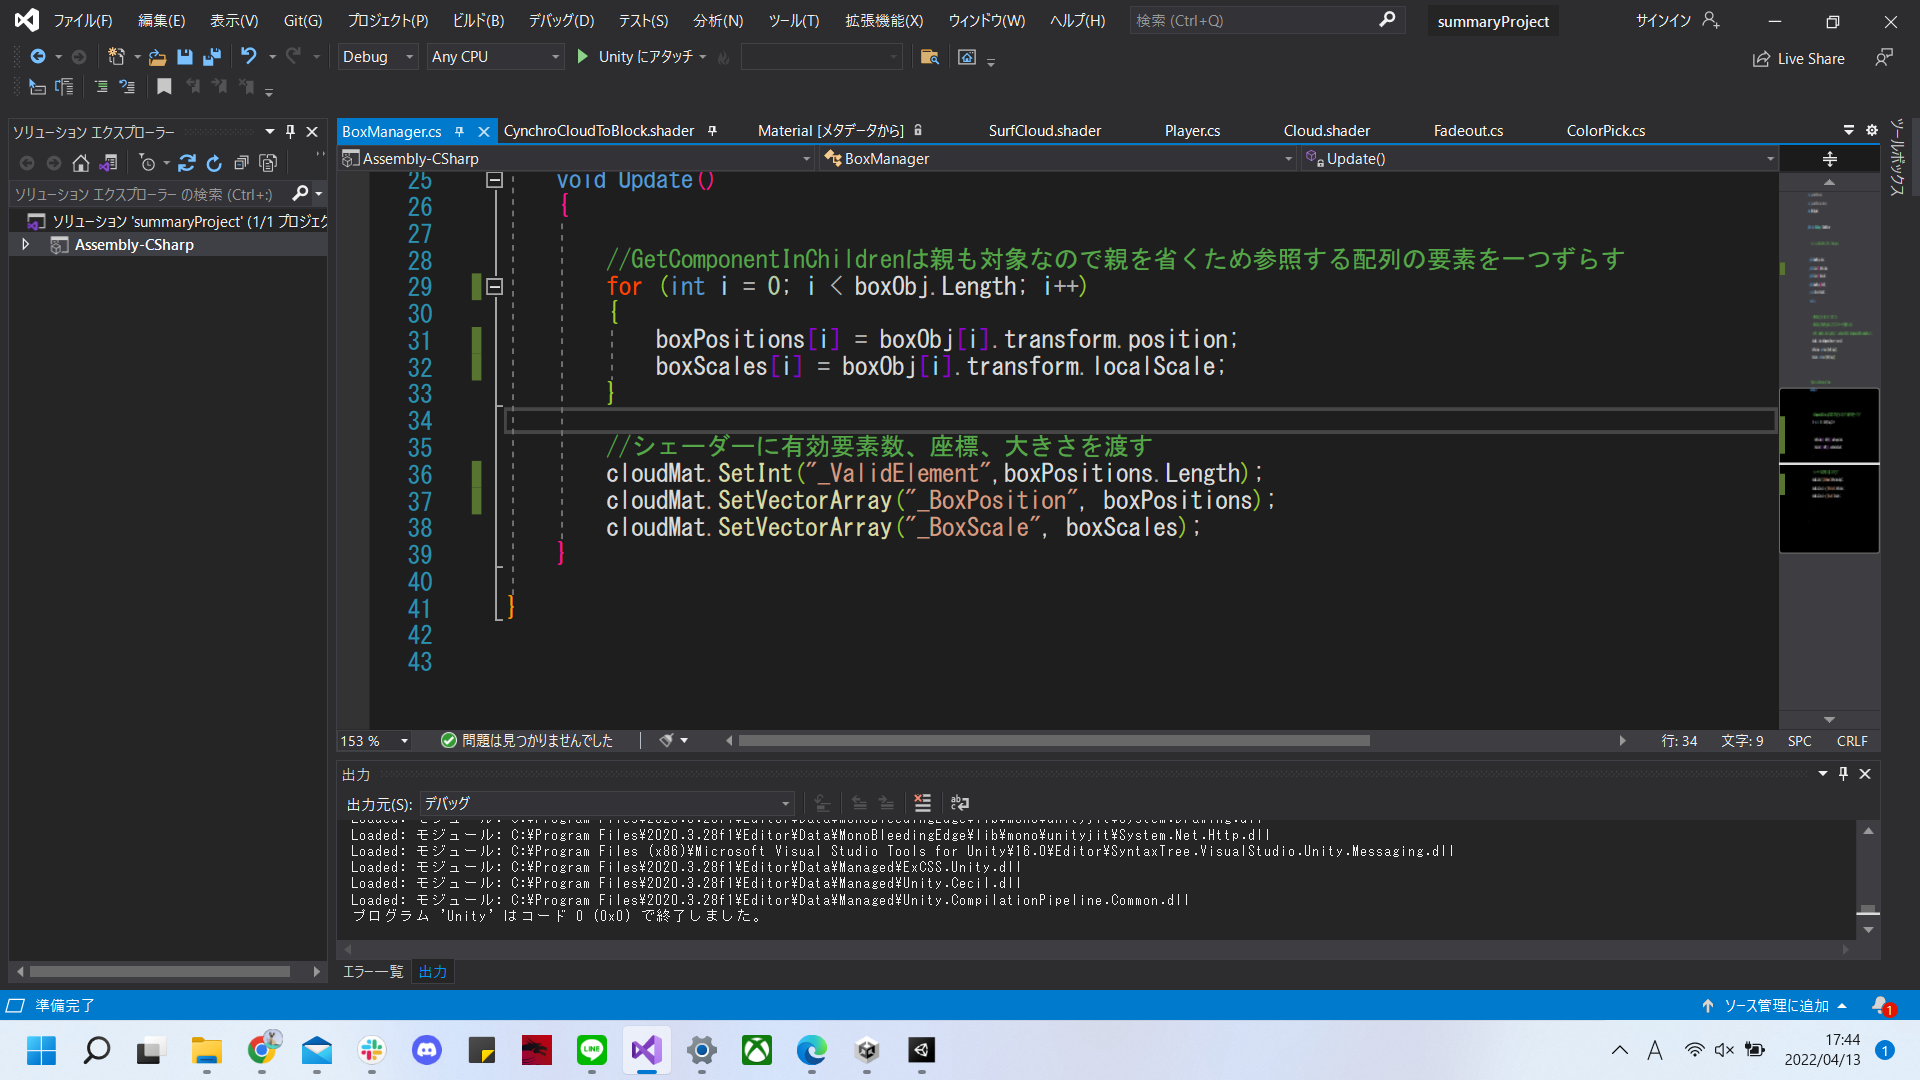Collapse the Update method outlining box

coord(494,180)
